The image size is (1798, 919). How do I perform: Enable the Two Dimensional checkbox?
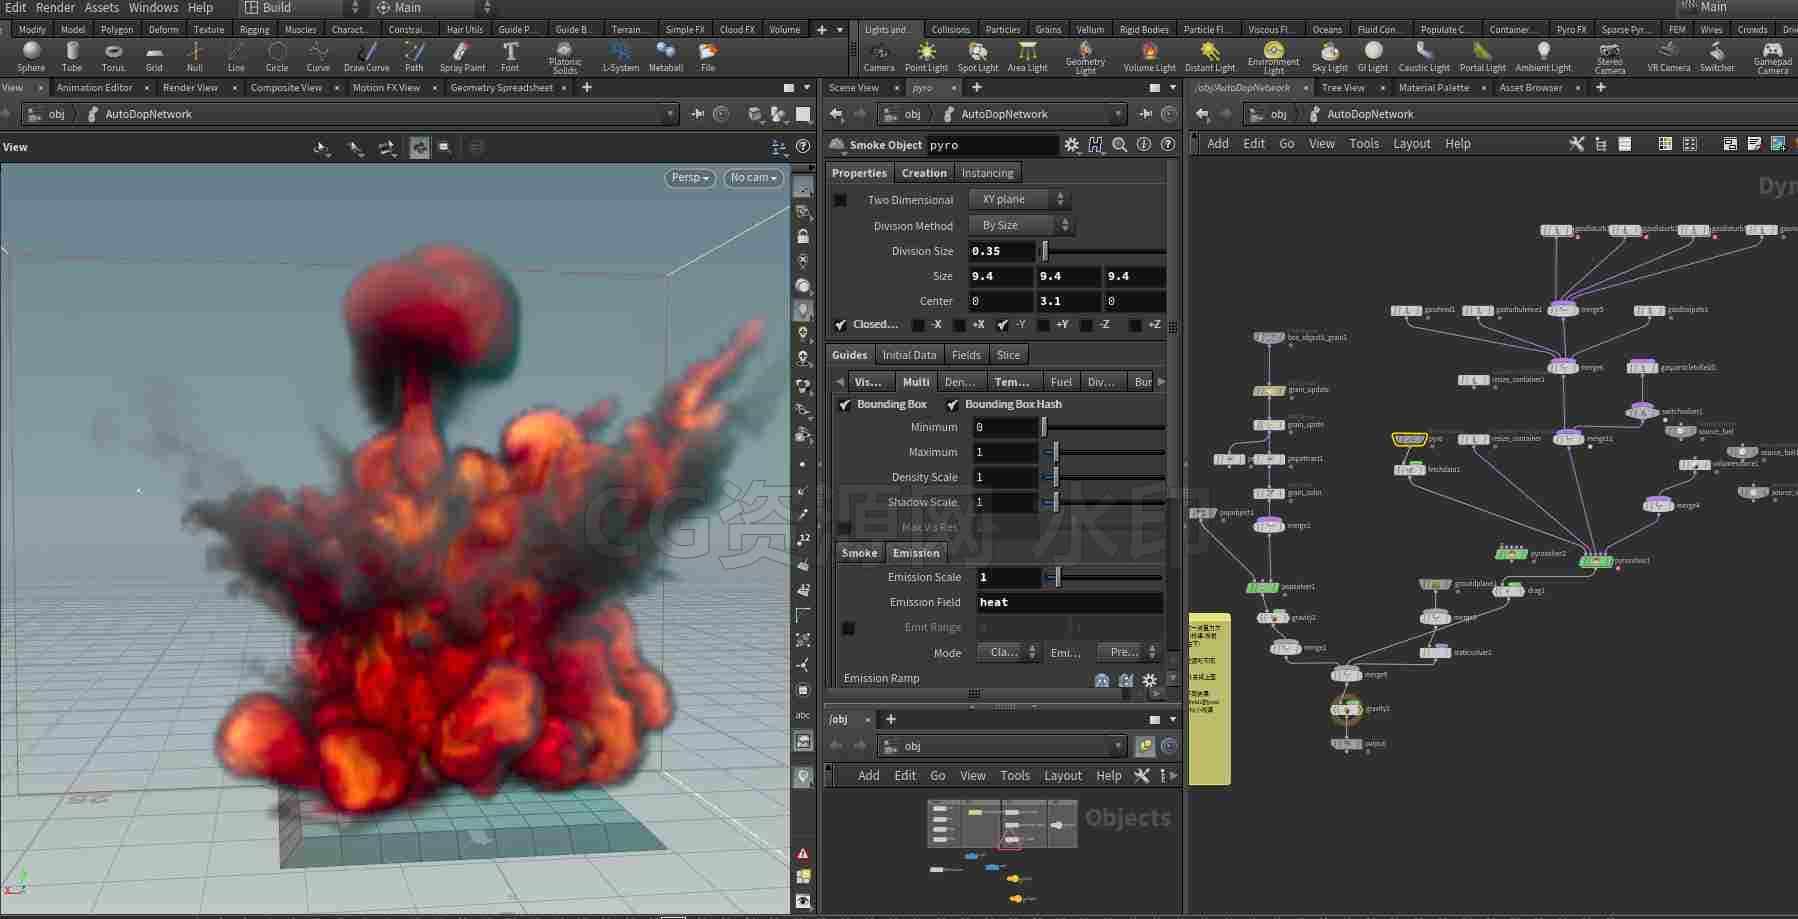(841, 200)
